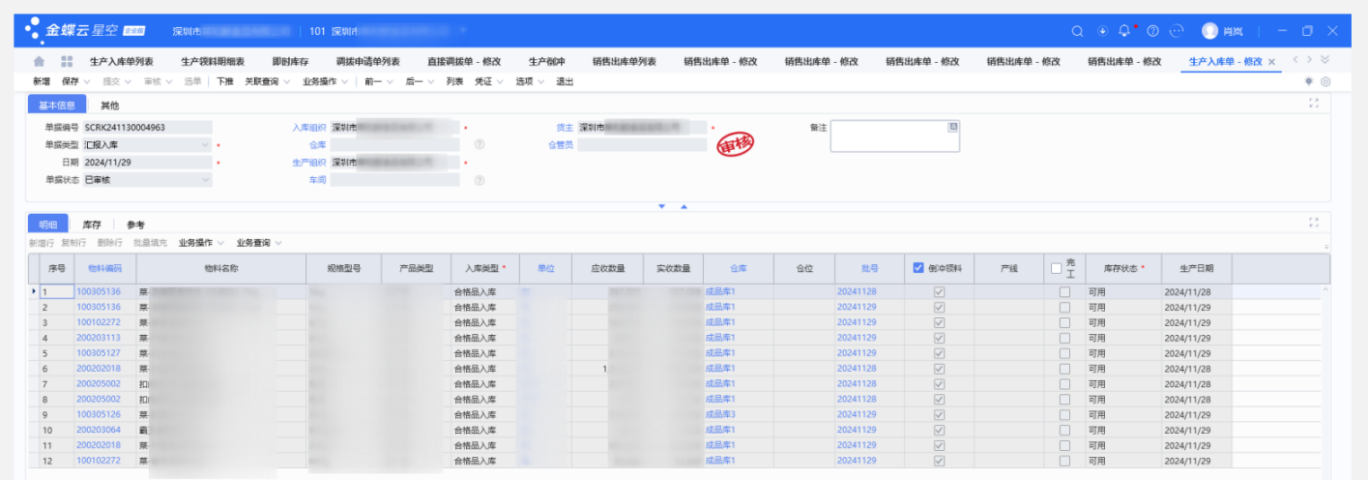Toggle the 倒冲领料 header checkbox
Screen dimensions: 1368x481
pyautogui.click(x=918, y=268)
